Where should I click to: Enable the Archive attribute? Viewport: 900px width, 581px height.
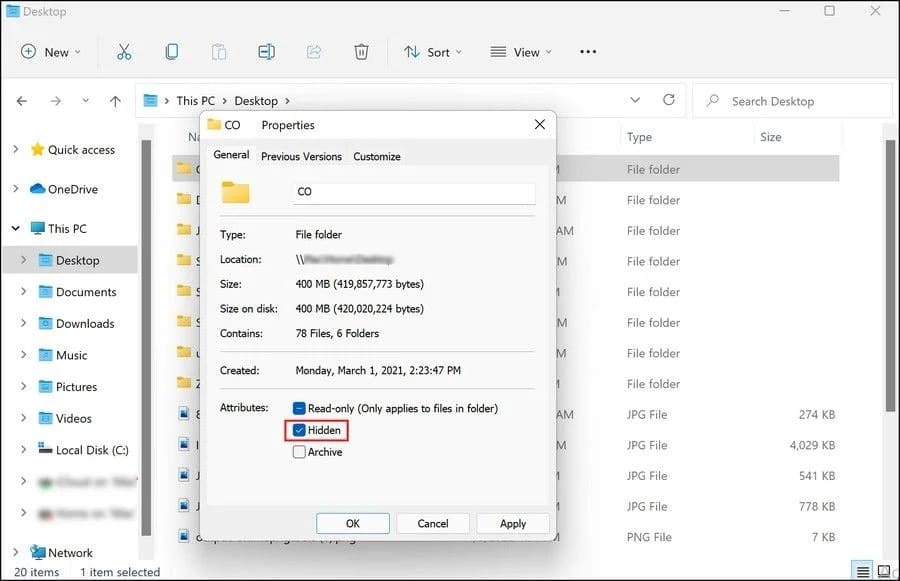pyautogui.click(x=299, y=452)
